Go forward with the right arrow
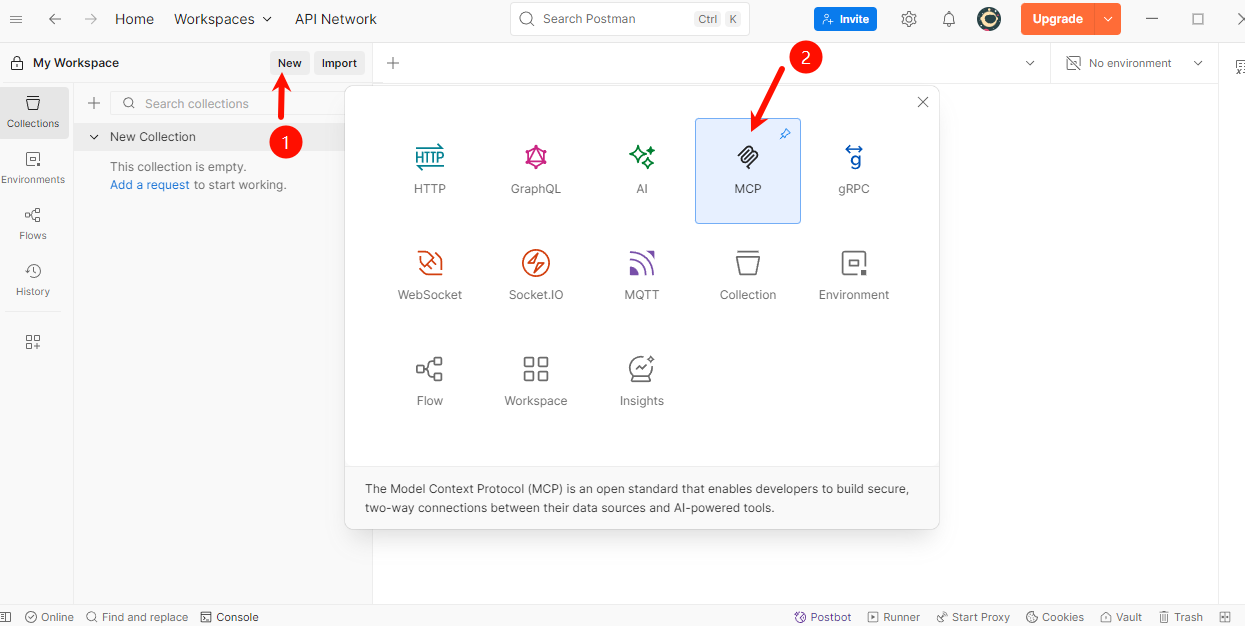 tap(91, 19)
